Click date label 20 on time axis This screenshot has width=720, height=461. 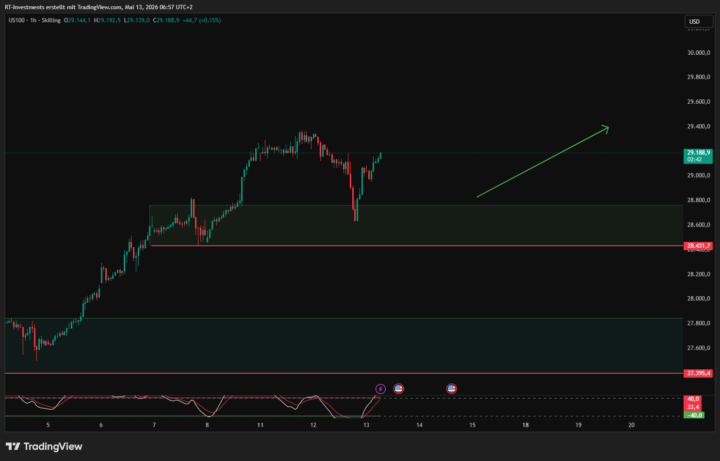[x=631, y=425]
